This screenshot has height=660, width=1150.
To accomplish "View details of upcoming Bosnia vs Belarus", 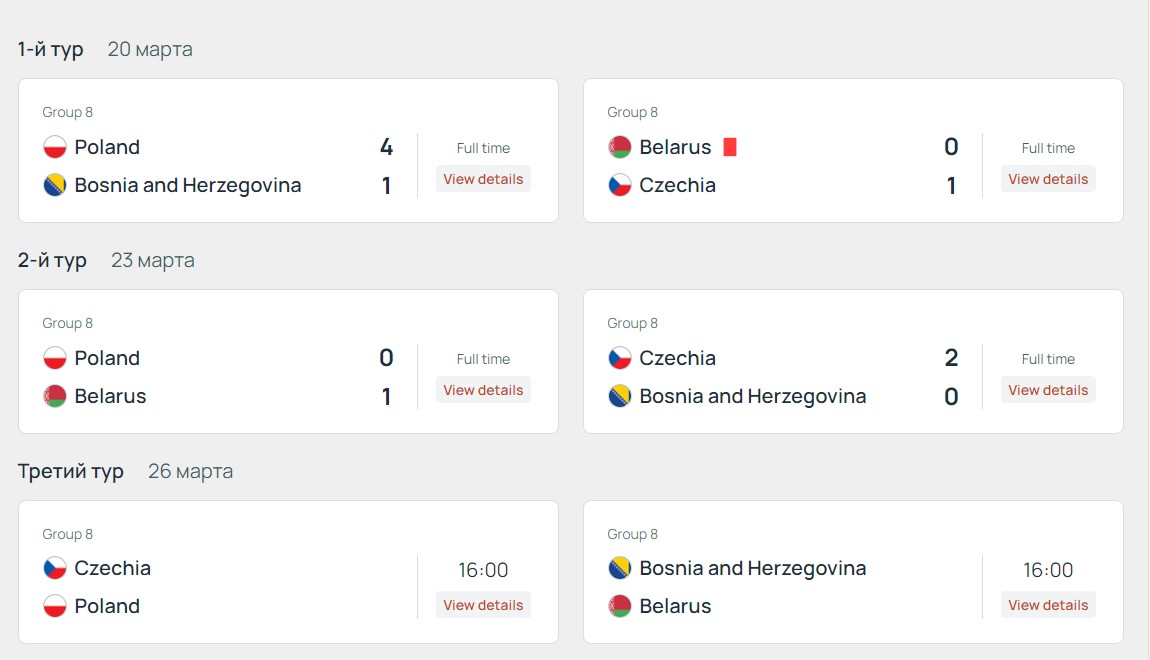I will 1048,605.
